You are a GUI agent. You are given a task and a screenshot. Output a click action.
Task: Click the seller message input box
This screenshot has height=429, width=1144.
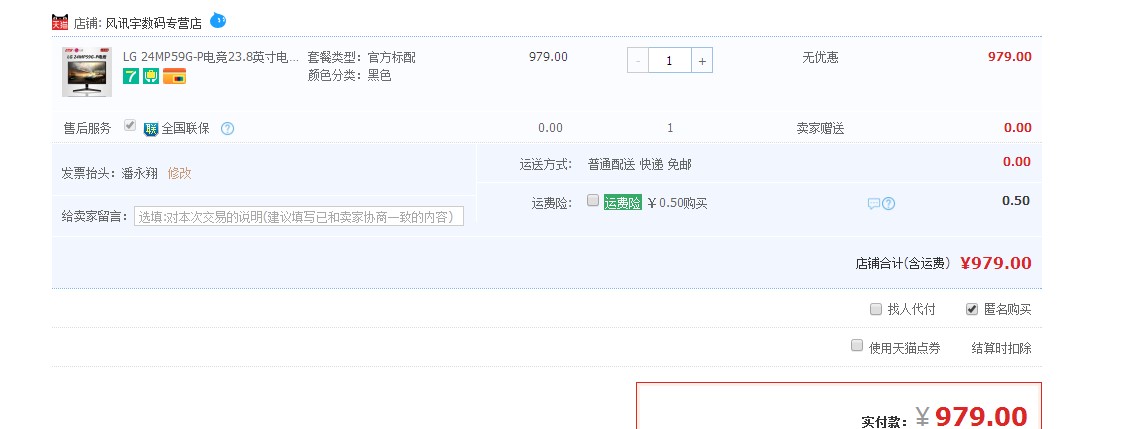(x=299, y=217)
